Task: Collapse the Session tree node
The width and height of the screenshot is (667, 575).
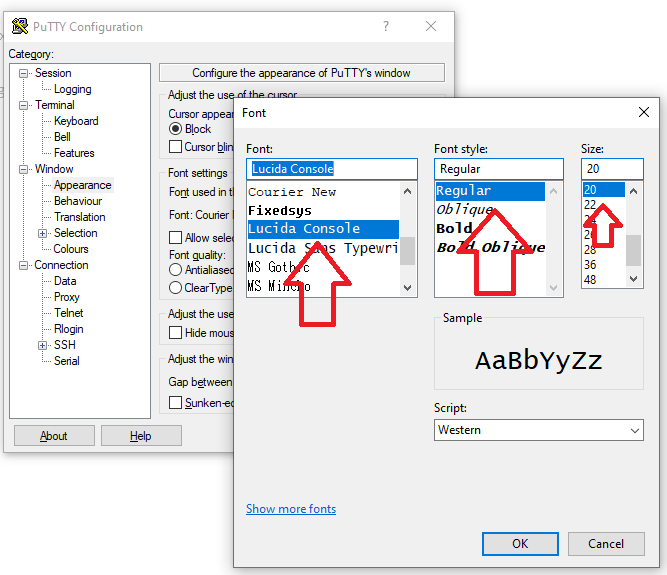Action: [x=24, y=73]
